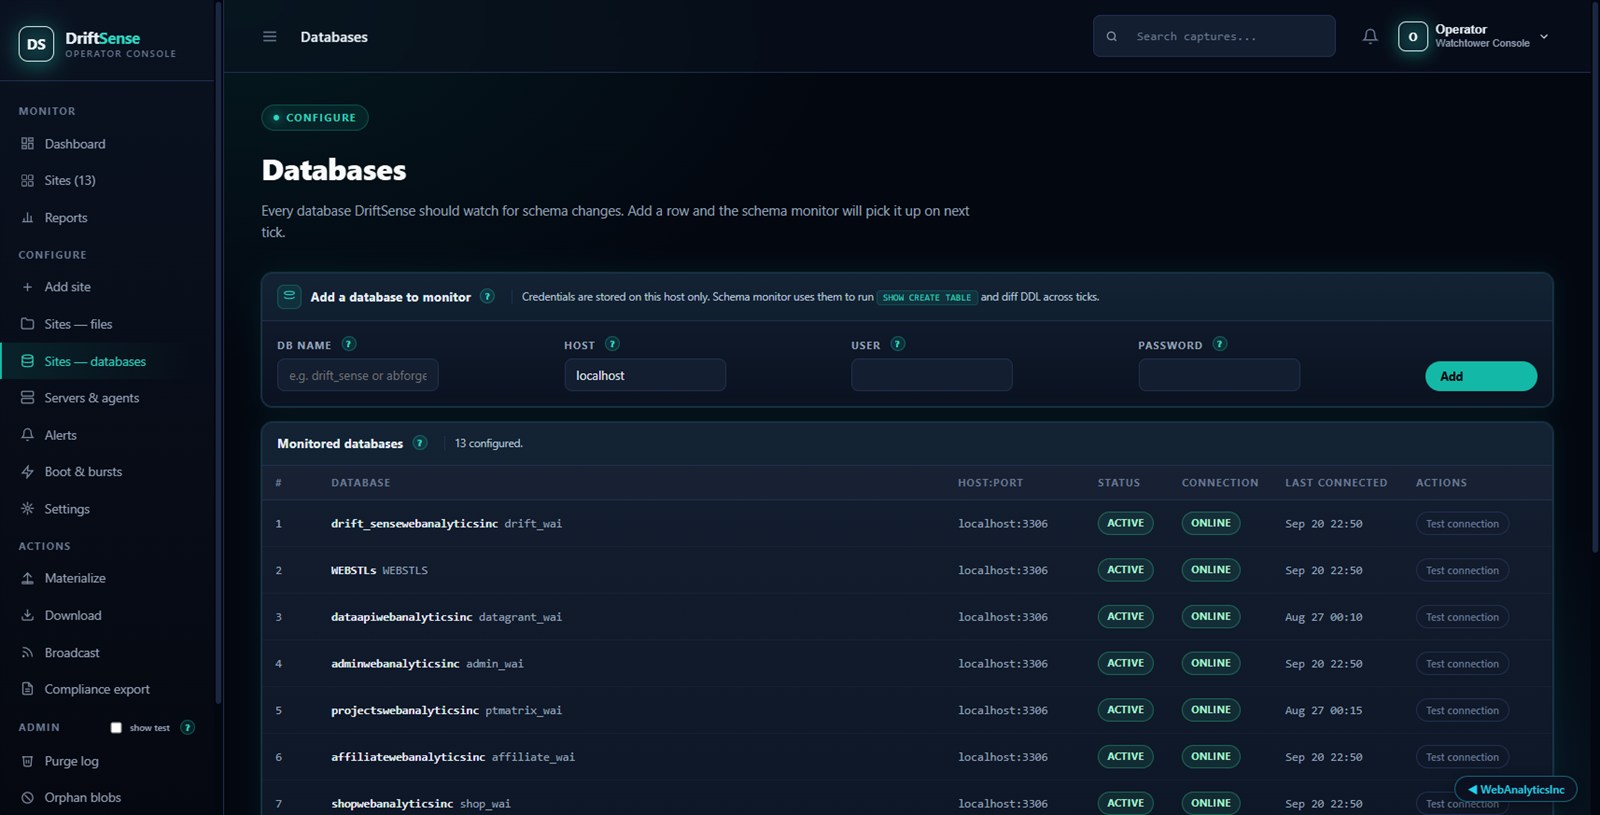Click the Settings gear icon

point(27,509)
